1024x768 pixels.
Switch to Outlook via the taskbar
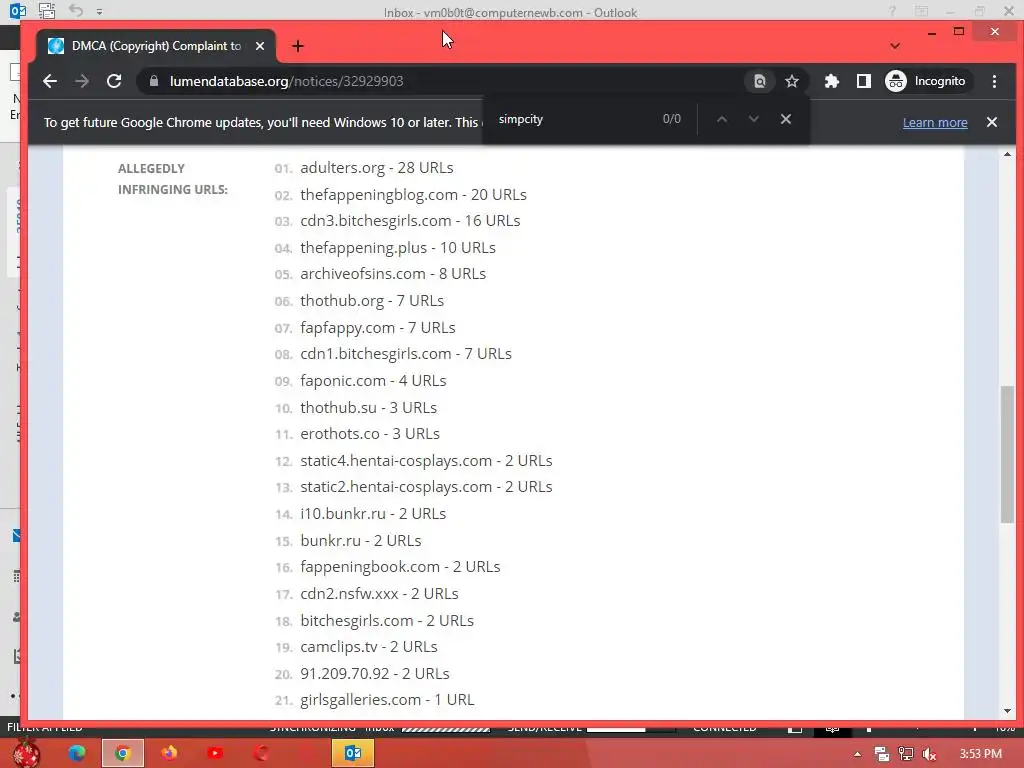(x=353, y=753)
